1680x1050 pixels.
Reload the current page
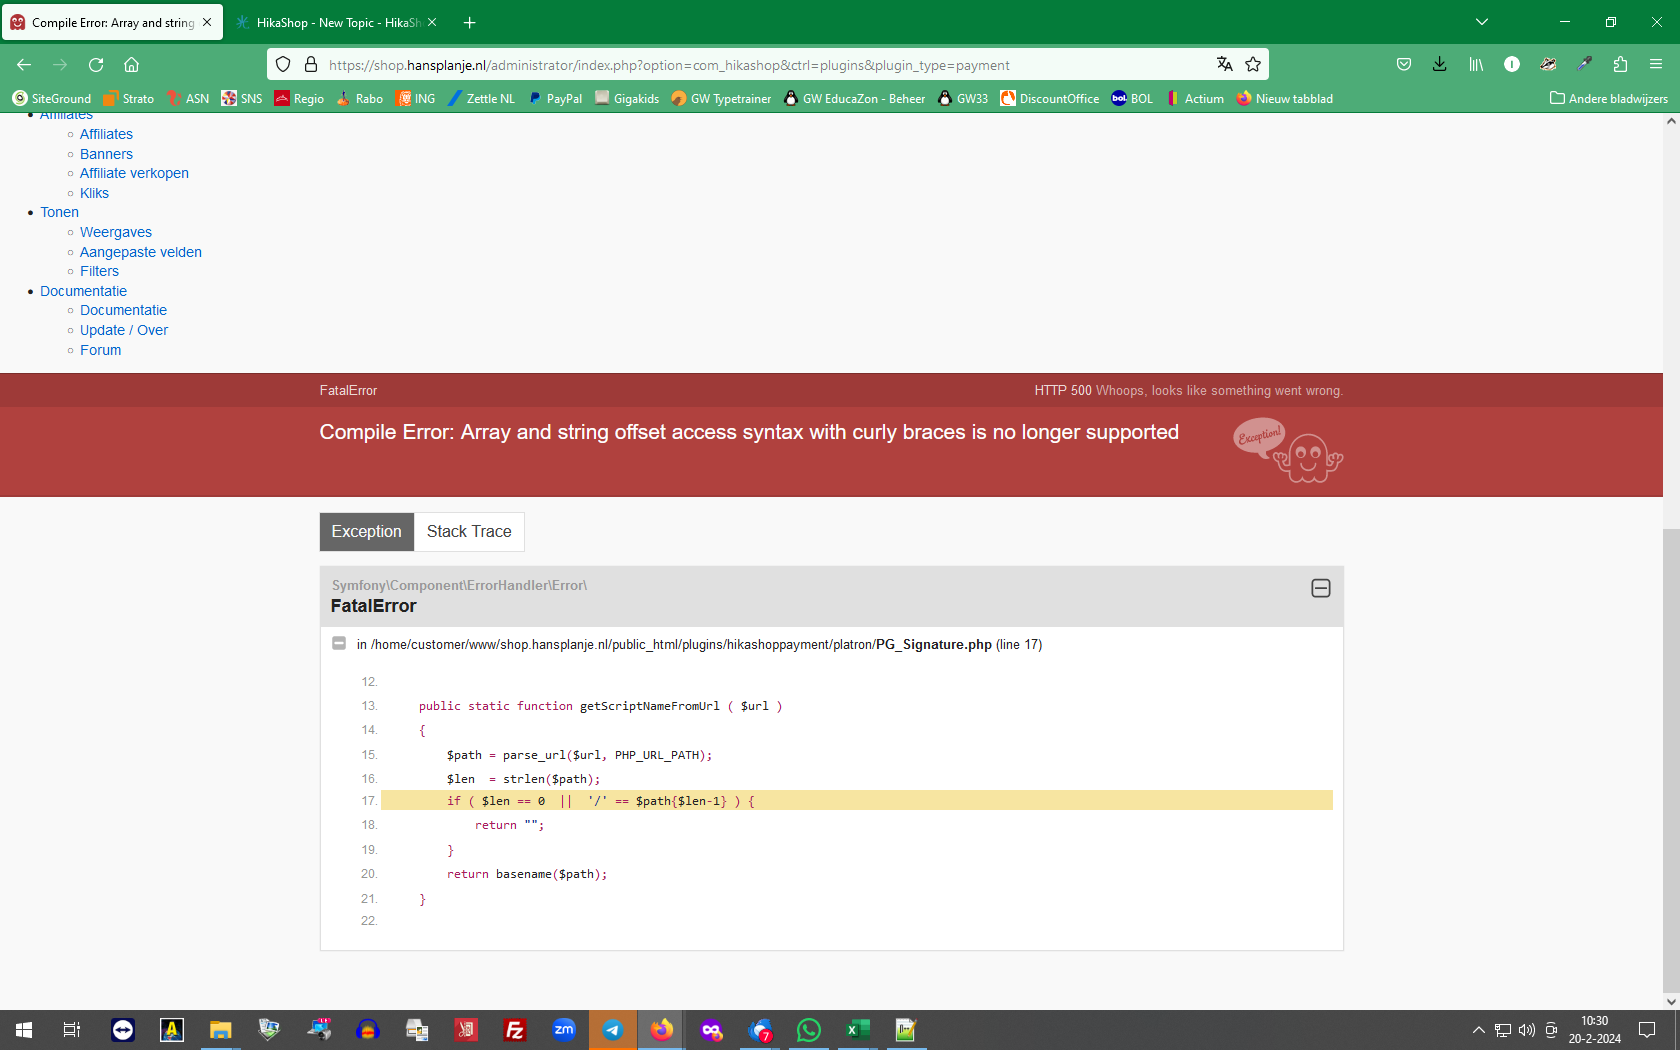(x=96, y=65)
